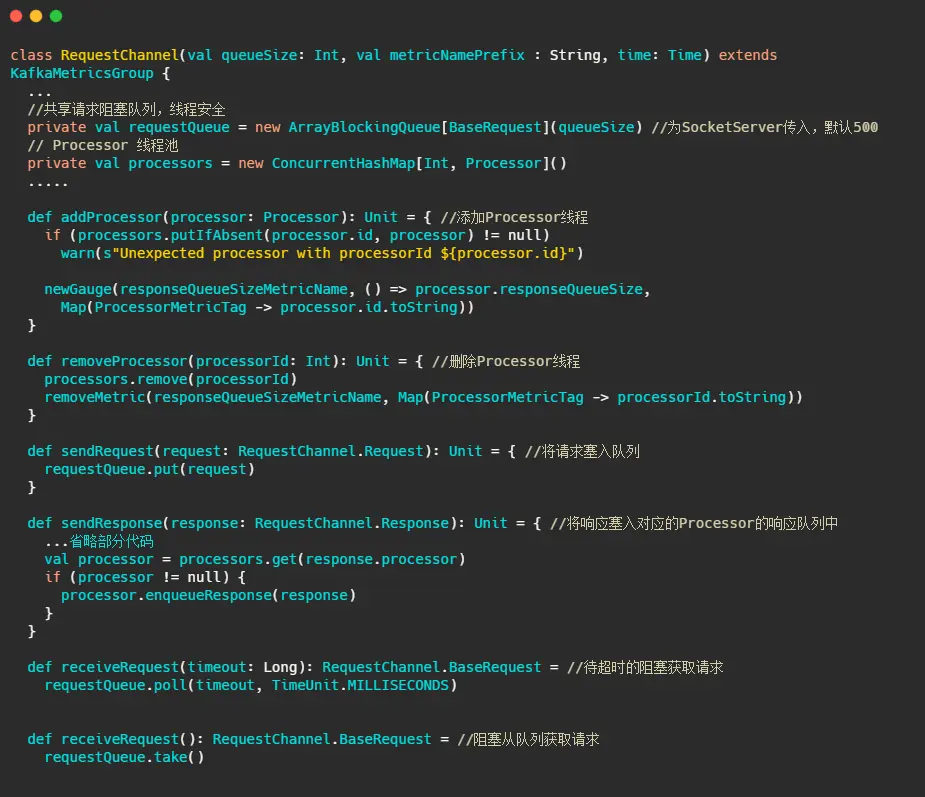Click the yellow minimize window dot

click(36, 16)
